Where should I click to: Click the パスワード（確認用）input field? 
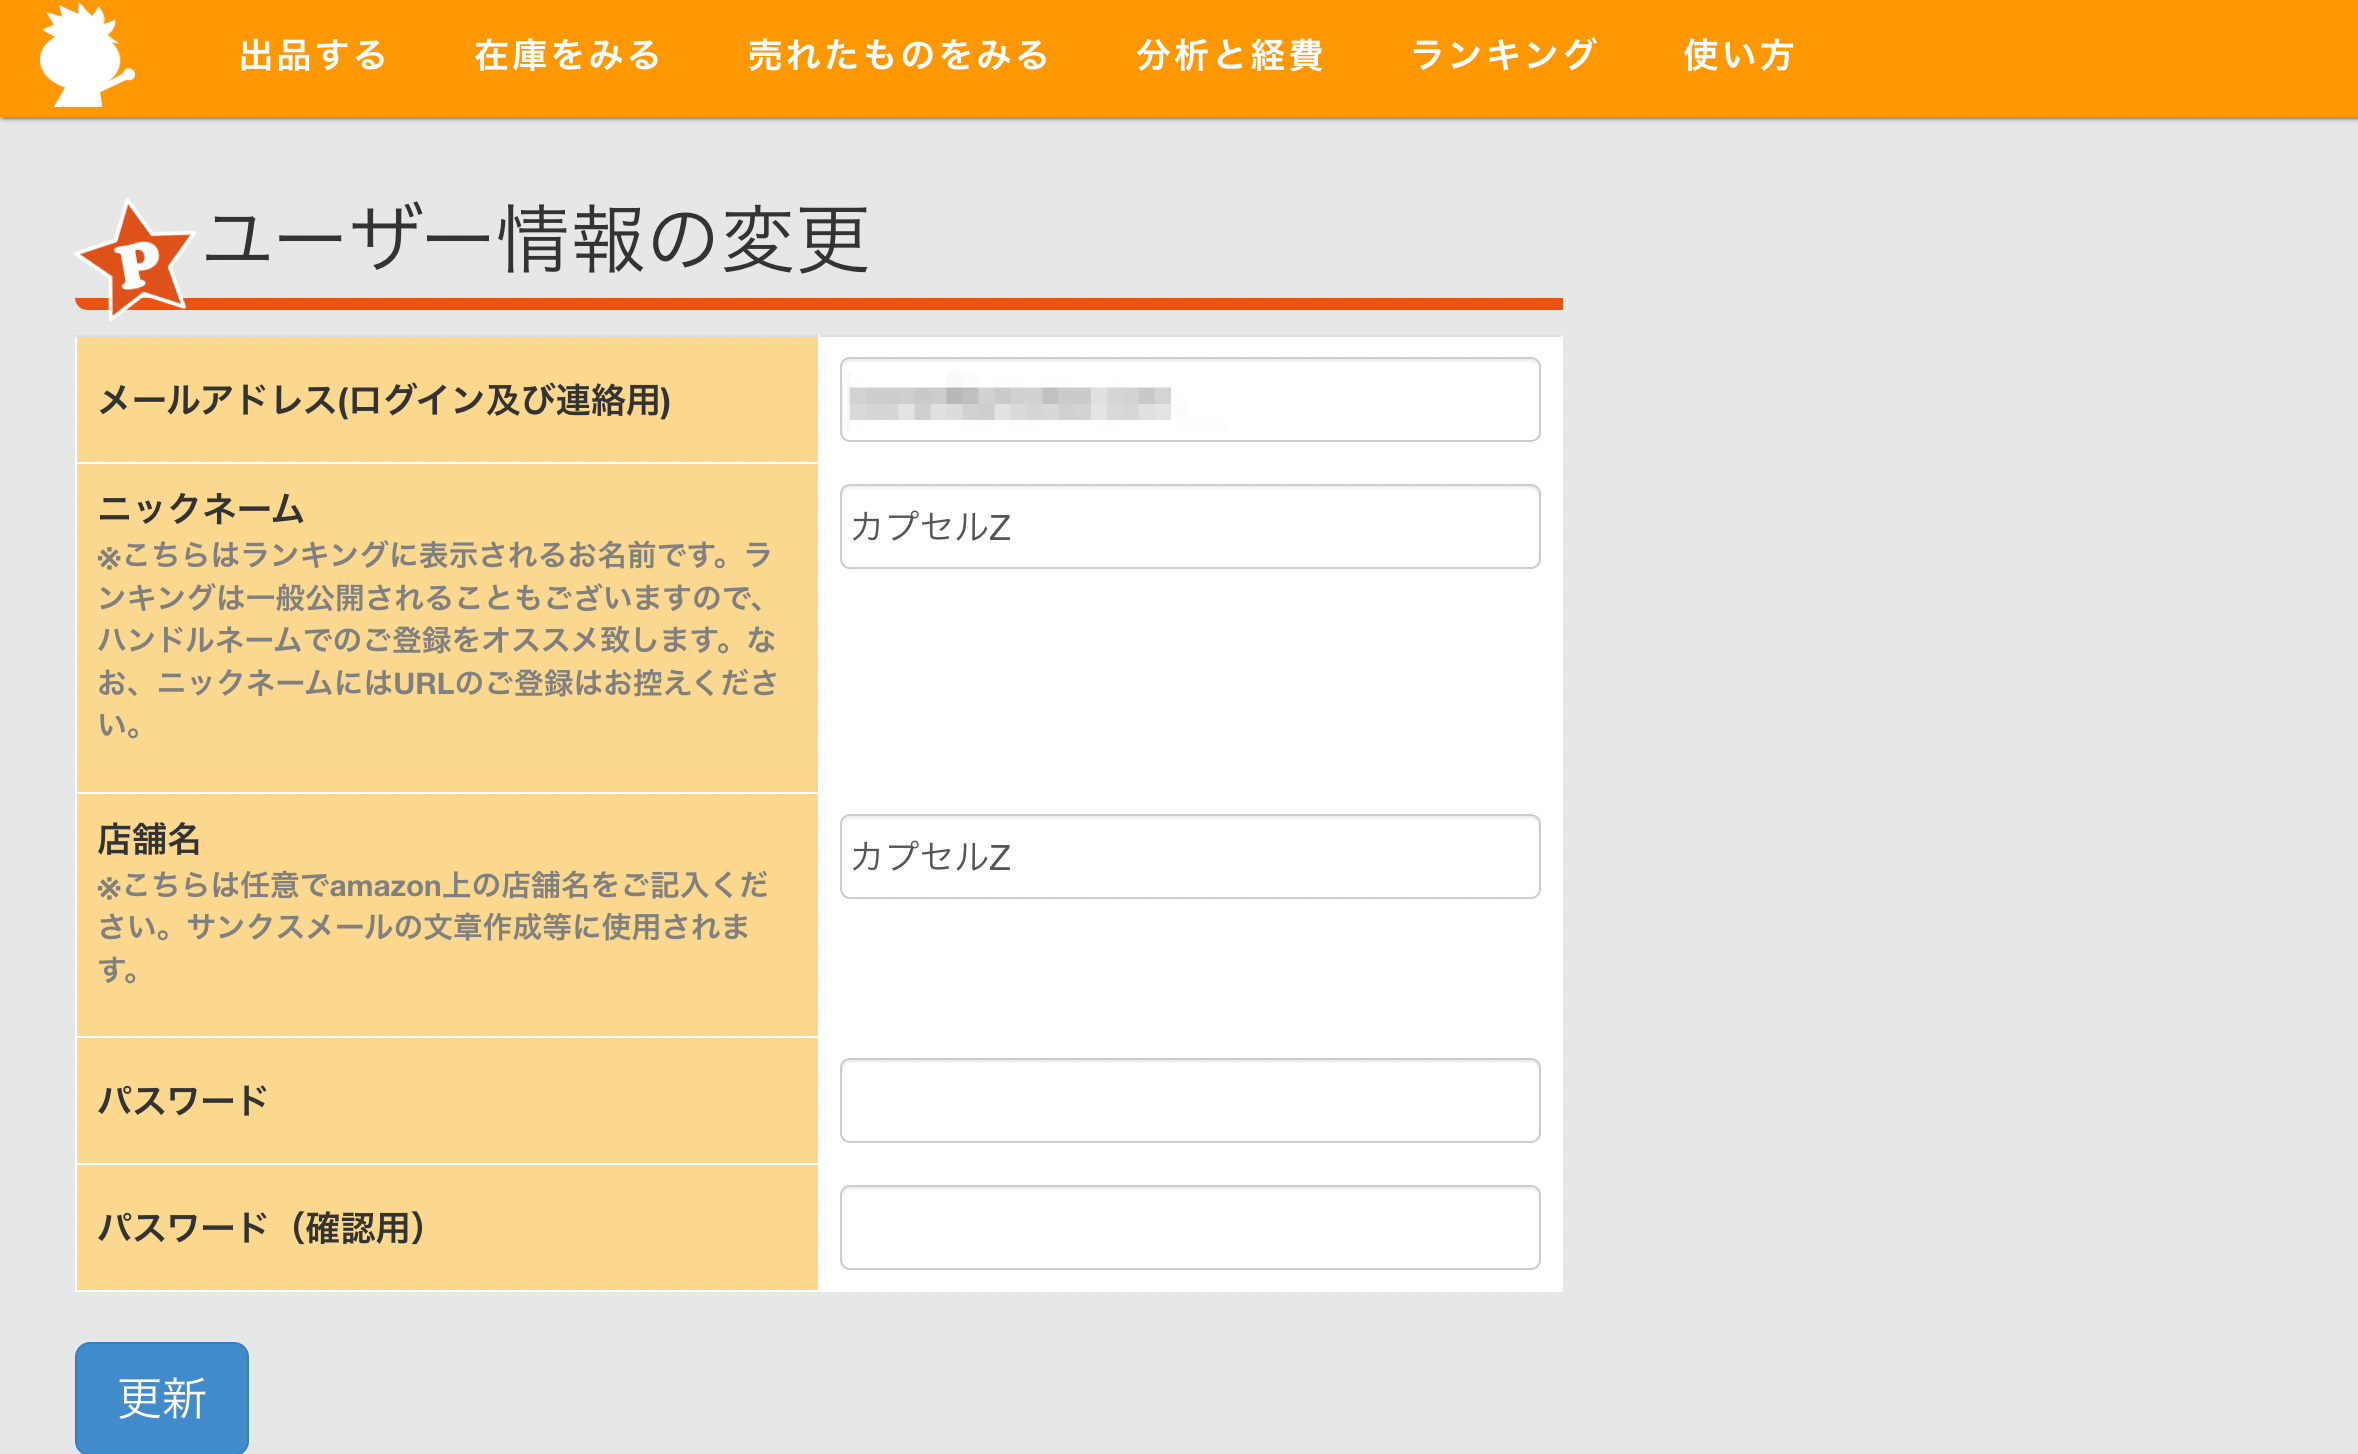1190,1227
